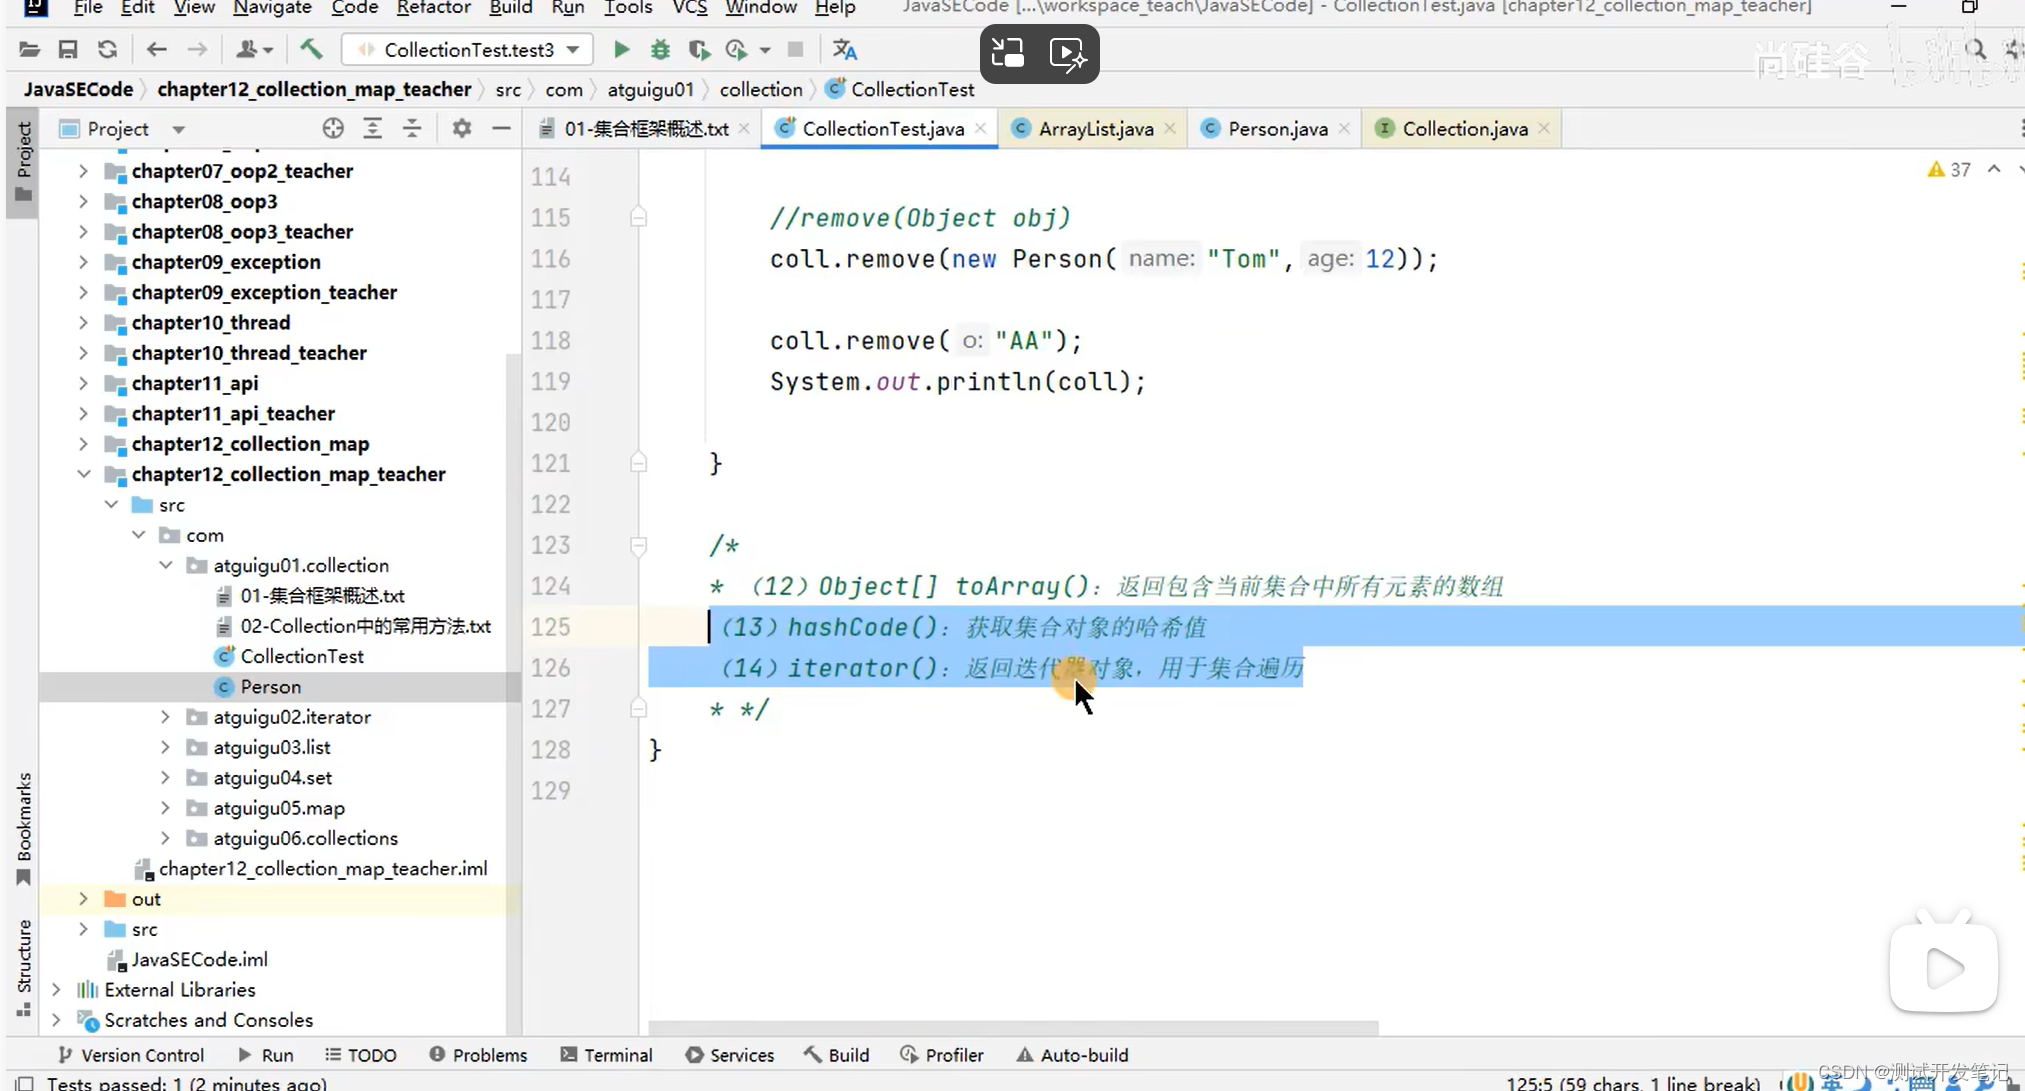Image resolution: width=2025 pixels, height=1091 pixels.
Task: Click the Save All toolbar icon
Action: pos(67,49)
